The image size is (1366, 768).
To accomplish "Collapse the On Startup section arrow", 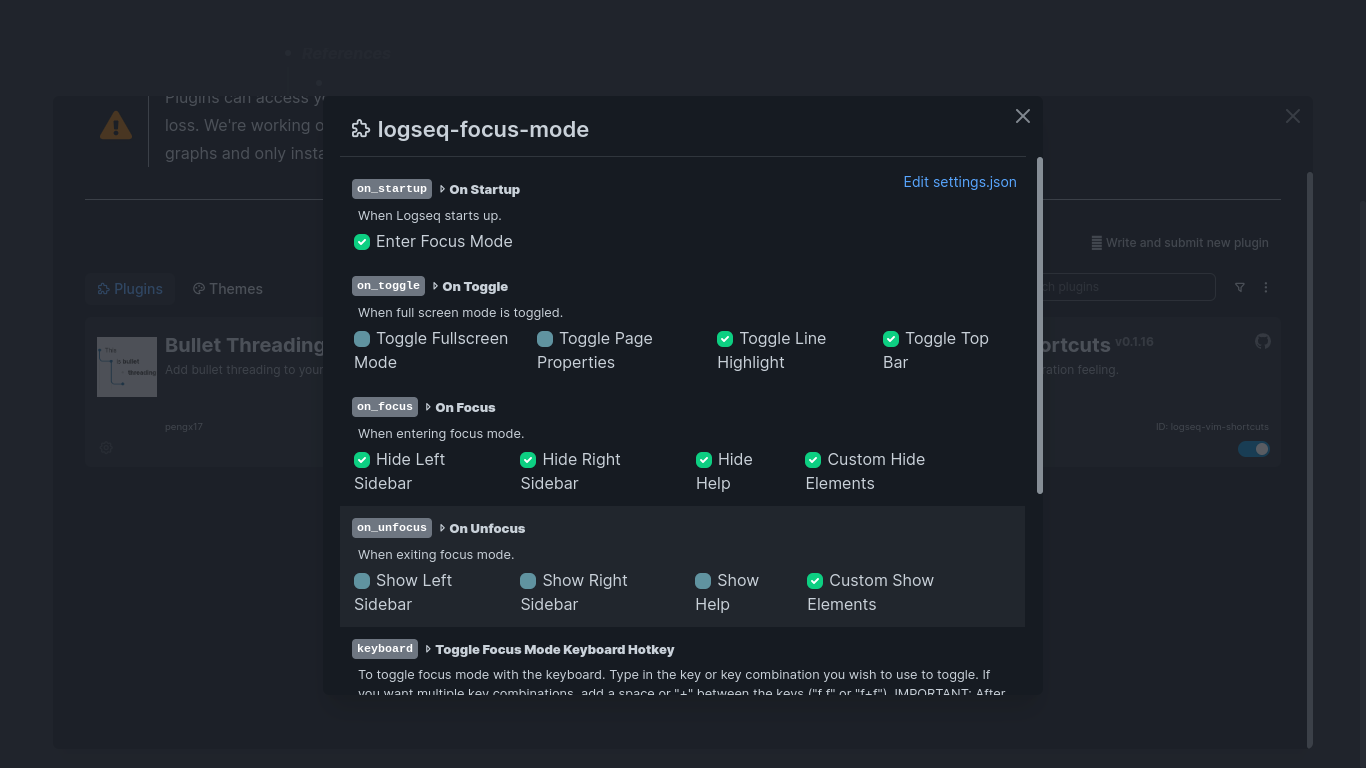I will [x=442, y=189].
